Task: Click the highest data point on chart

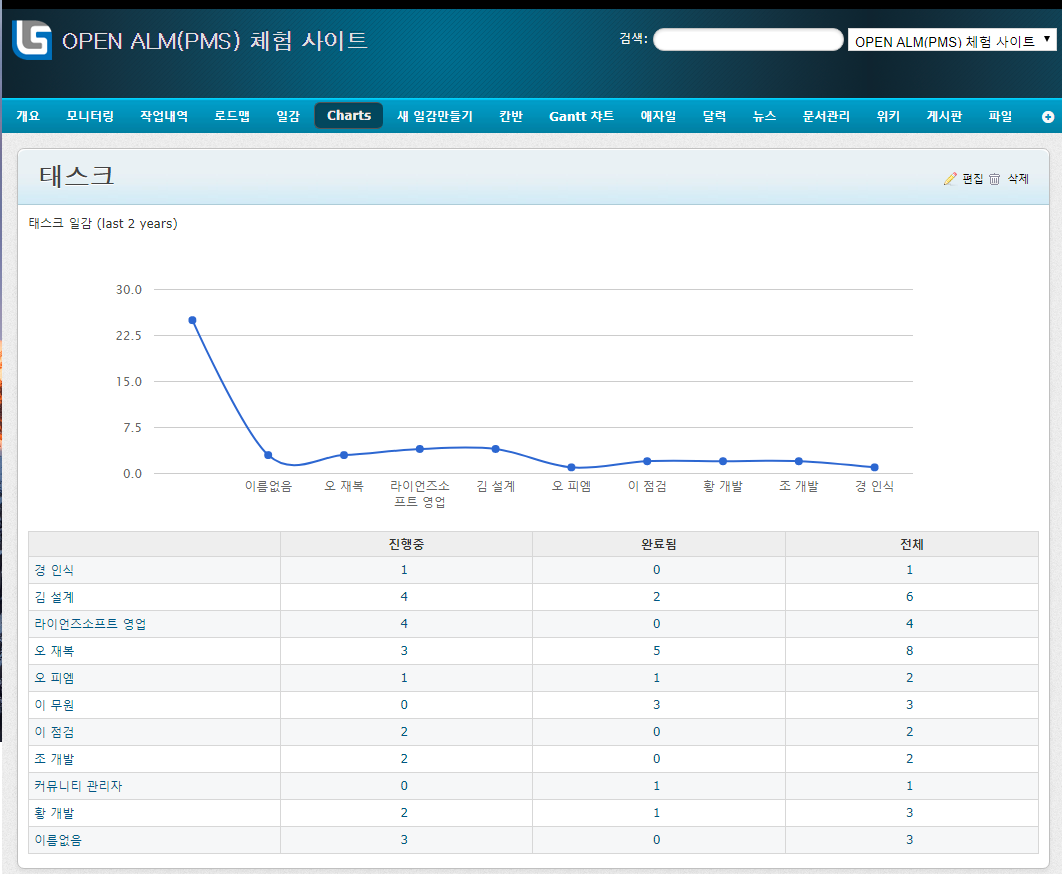Action: pos(192,320)
